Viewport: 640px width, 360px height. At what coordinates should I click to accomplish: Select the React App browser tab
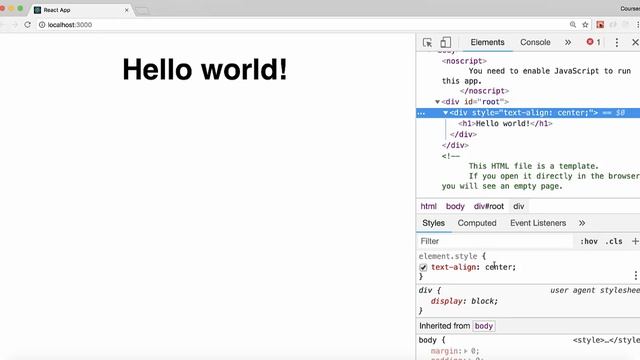[80, 10]
